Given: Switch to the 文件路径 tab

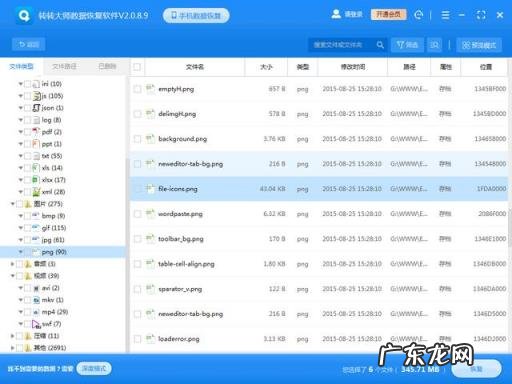Looking at the screenshot, I should pos(64,66).
